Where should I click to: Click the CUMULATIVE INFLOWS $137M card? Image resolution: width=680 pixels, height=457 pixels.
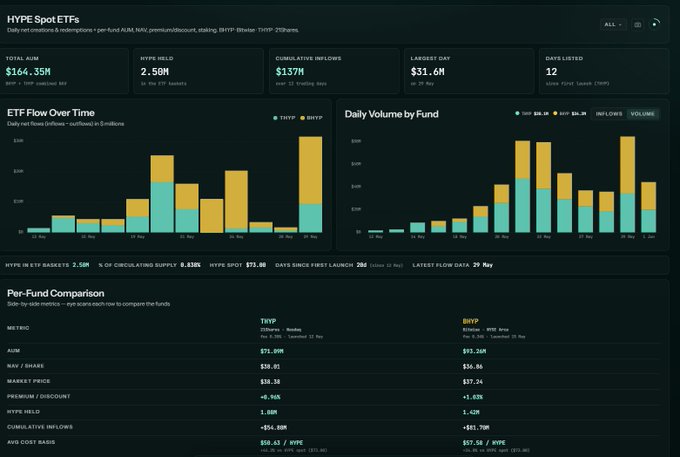(x=334, y=71)
